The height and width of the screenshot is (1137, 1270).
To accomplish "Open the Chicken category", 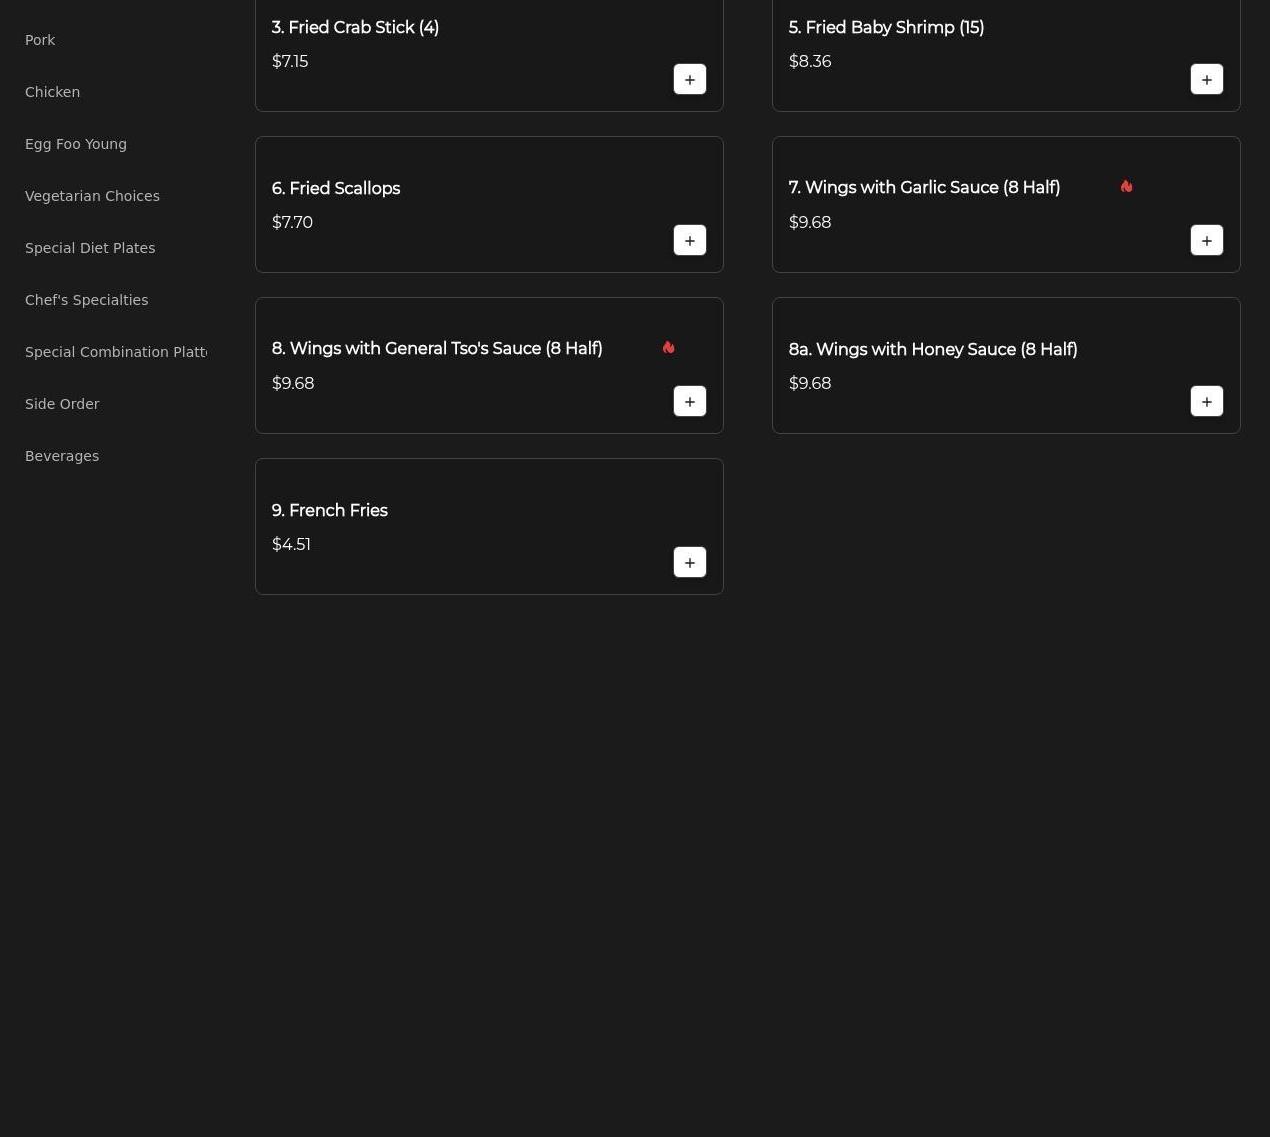I will (52, 92).
